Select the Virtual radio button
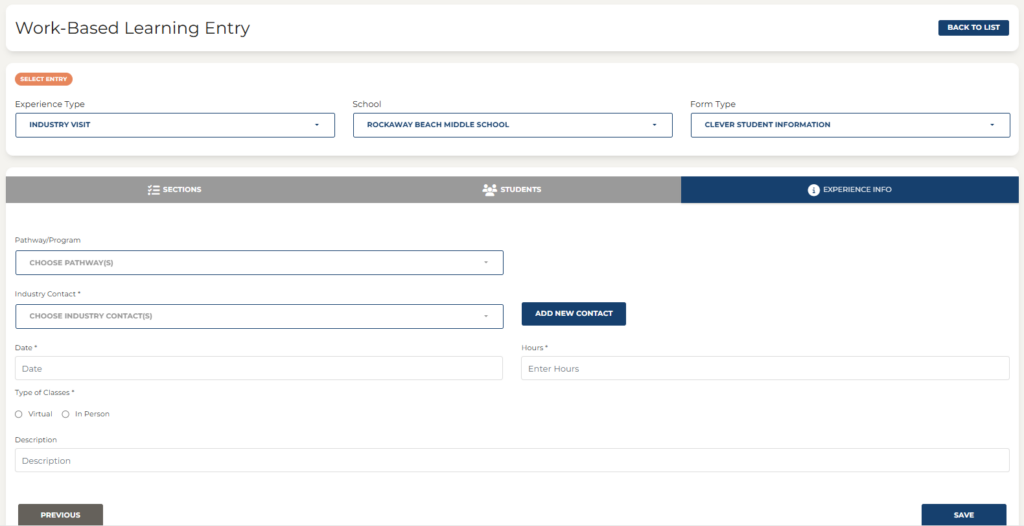 tap(19, 414)
